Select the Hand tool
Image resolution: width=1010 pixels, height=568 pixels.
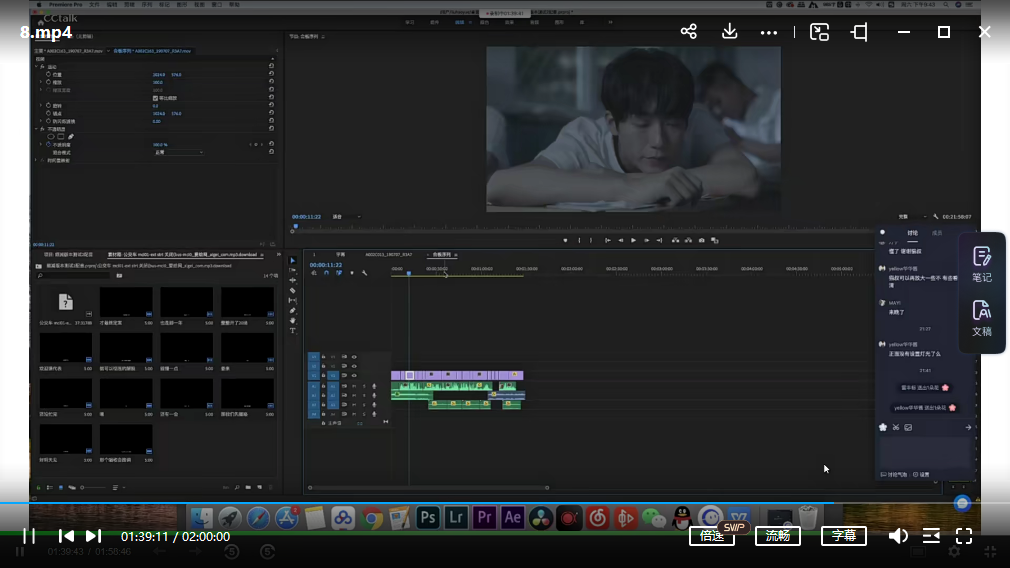[292, 320]
